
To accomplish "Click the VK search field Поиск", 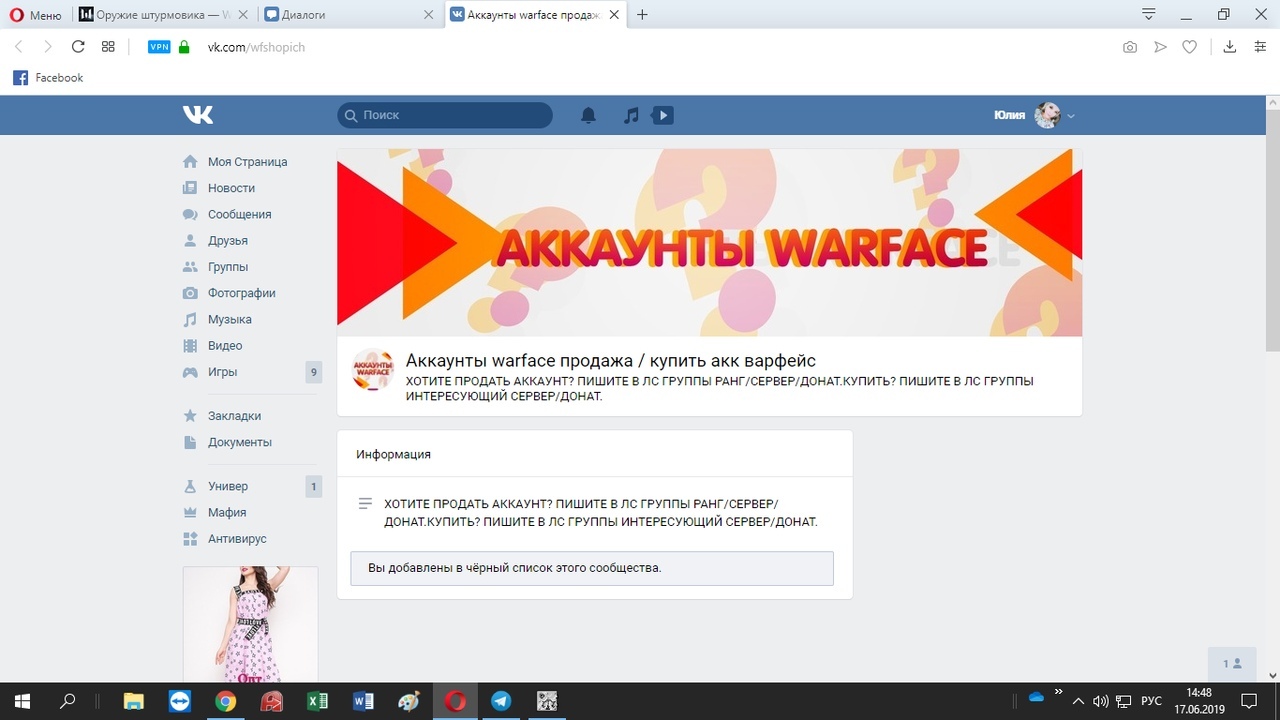I will click(x=445, y=115).
